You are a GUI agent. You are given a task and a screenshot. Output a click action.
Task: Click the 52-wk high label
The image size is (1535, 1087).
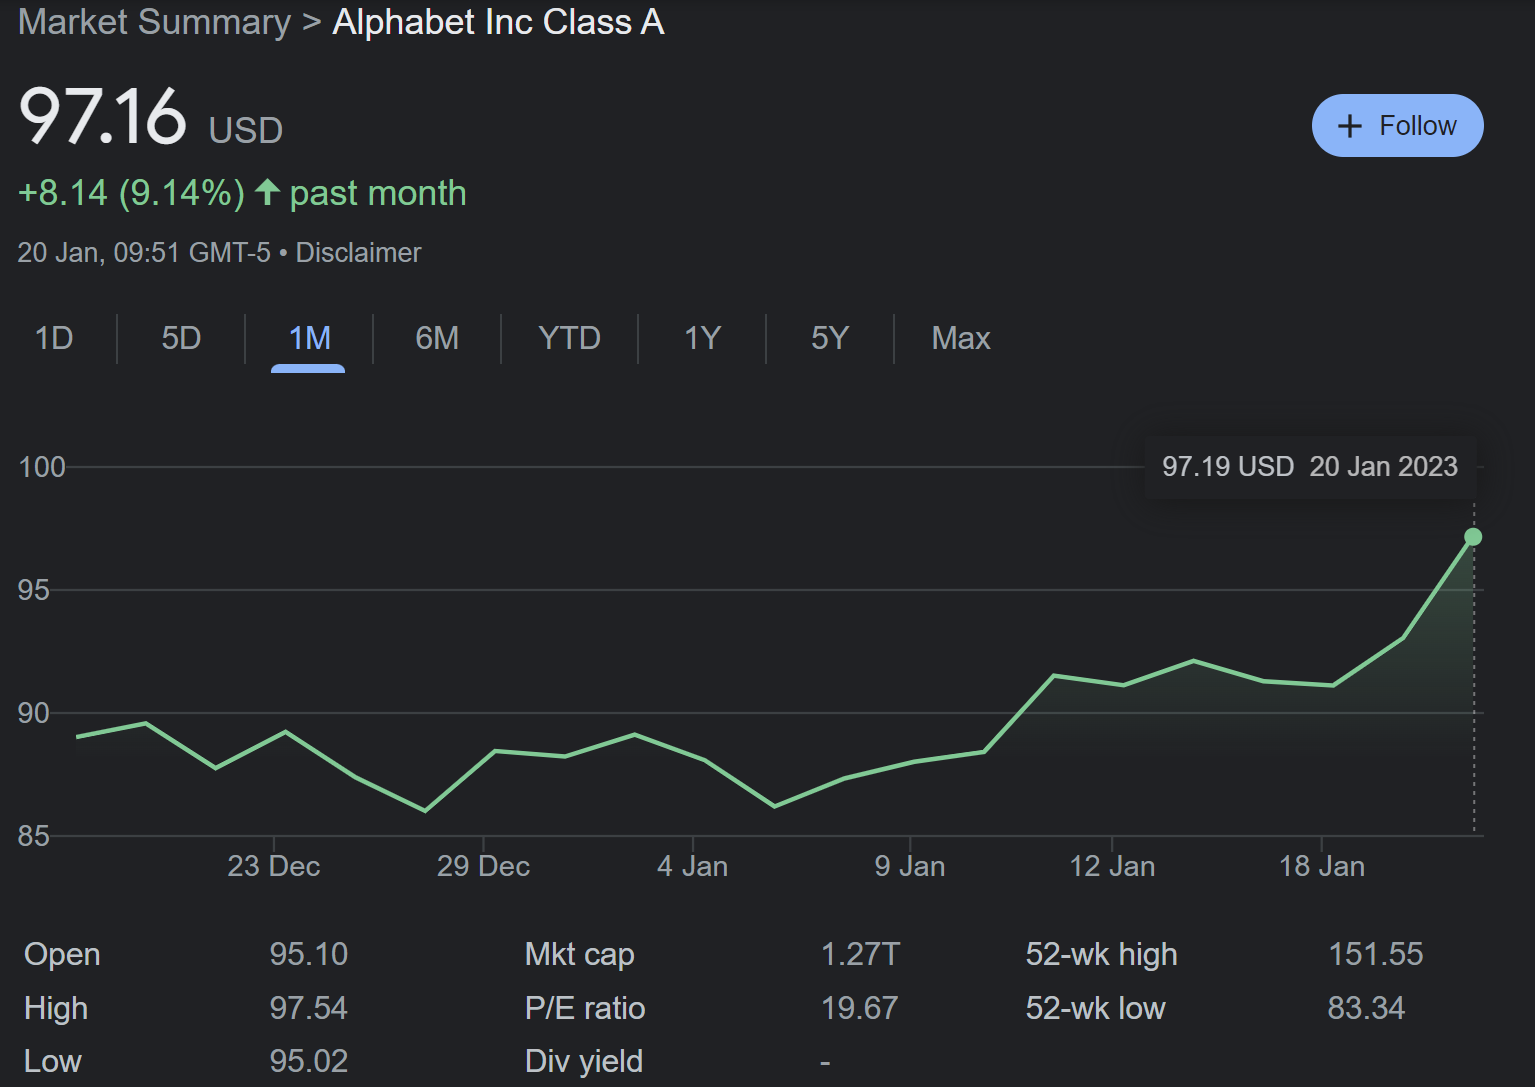tap(1101, 955)
